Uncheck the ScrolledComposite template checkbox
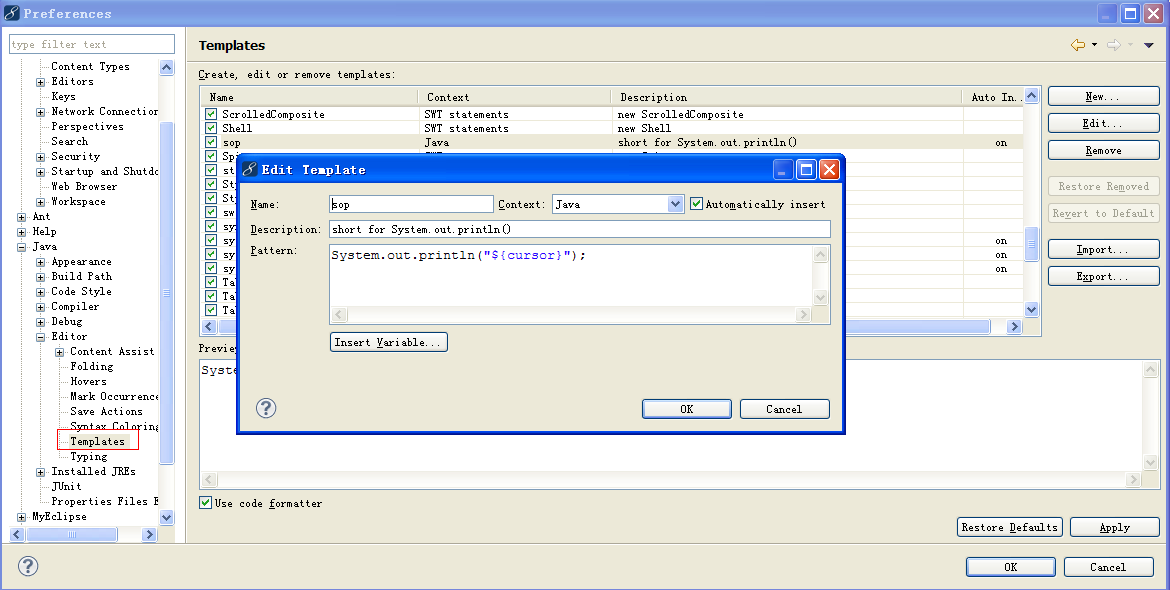The width and height of the screenshot is (1170, 590). pos(210,114)
